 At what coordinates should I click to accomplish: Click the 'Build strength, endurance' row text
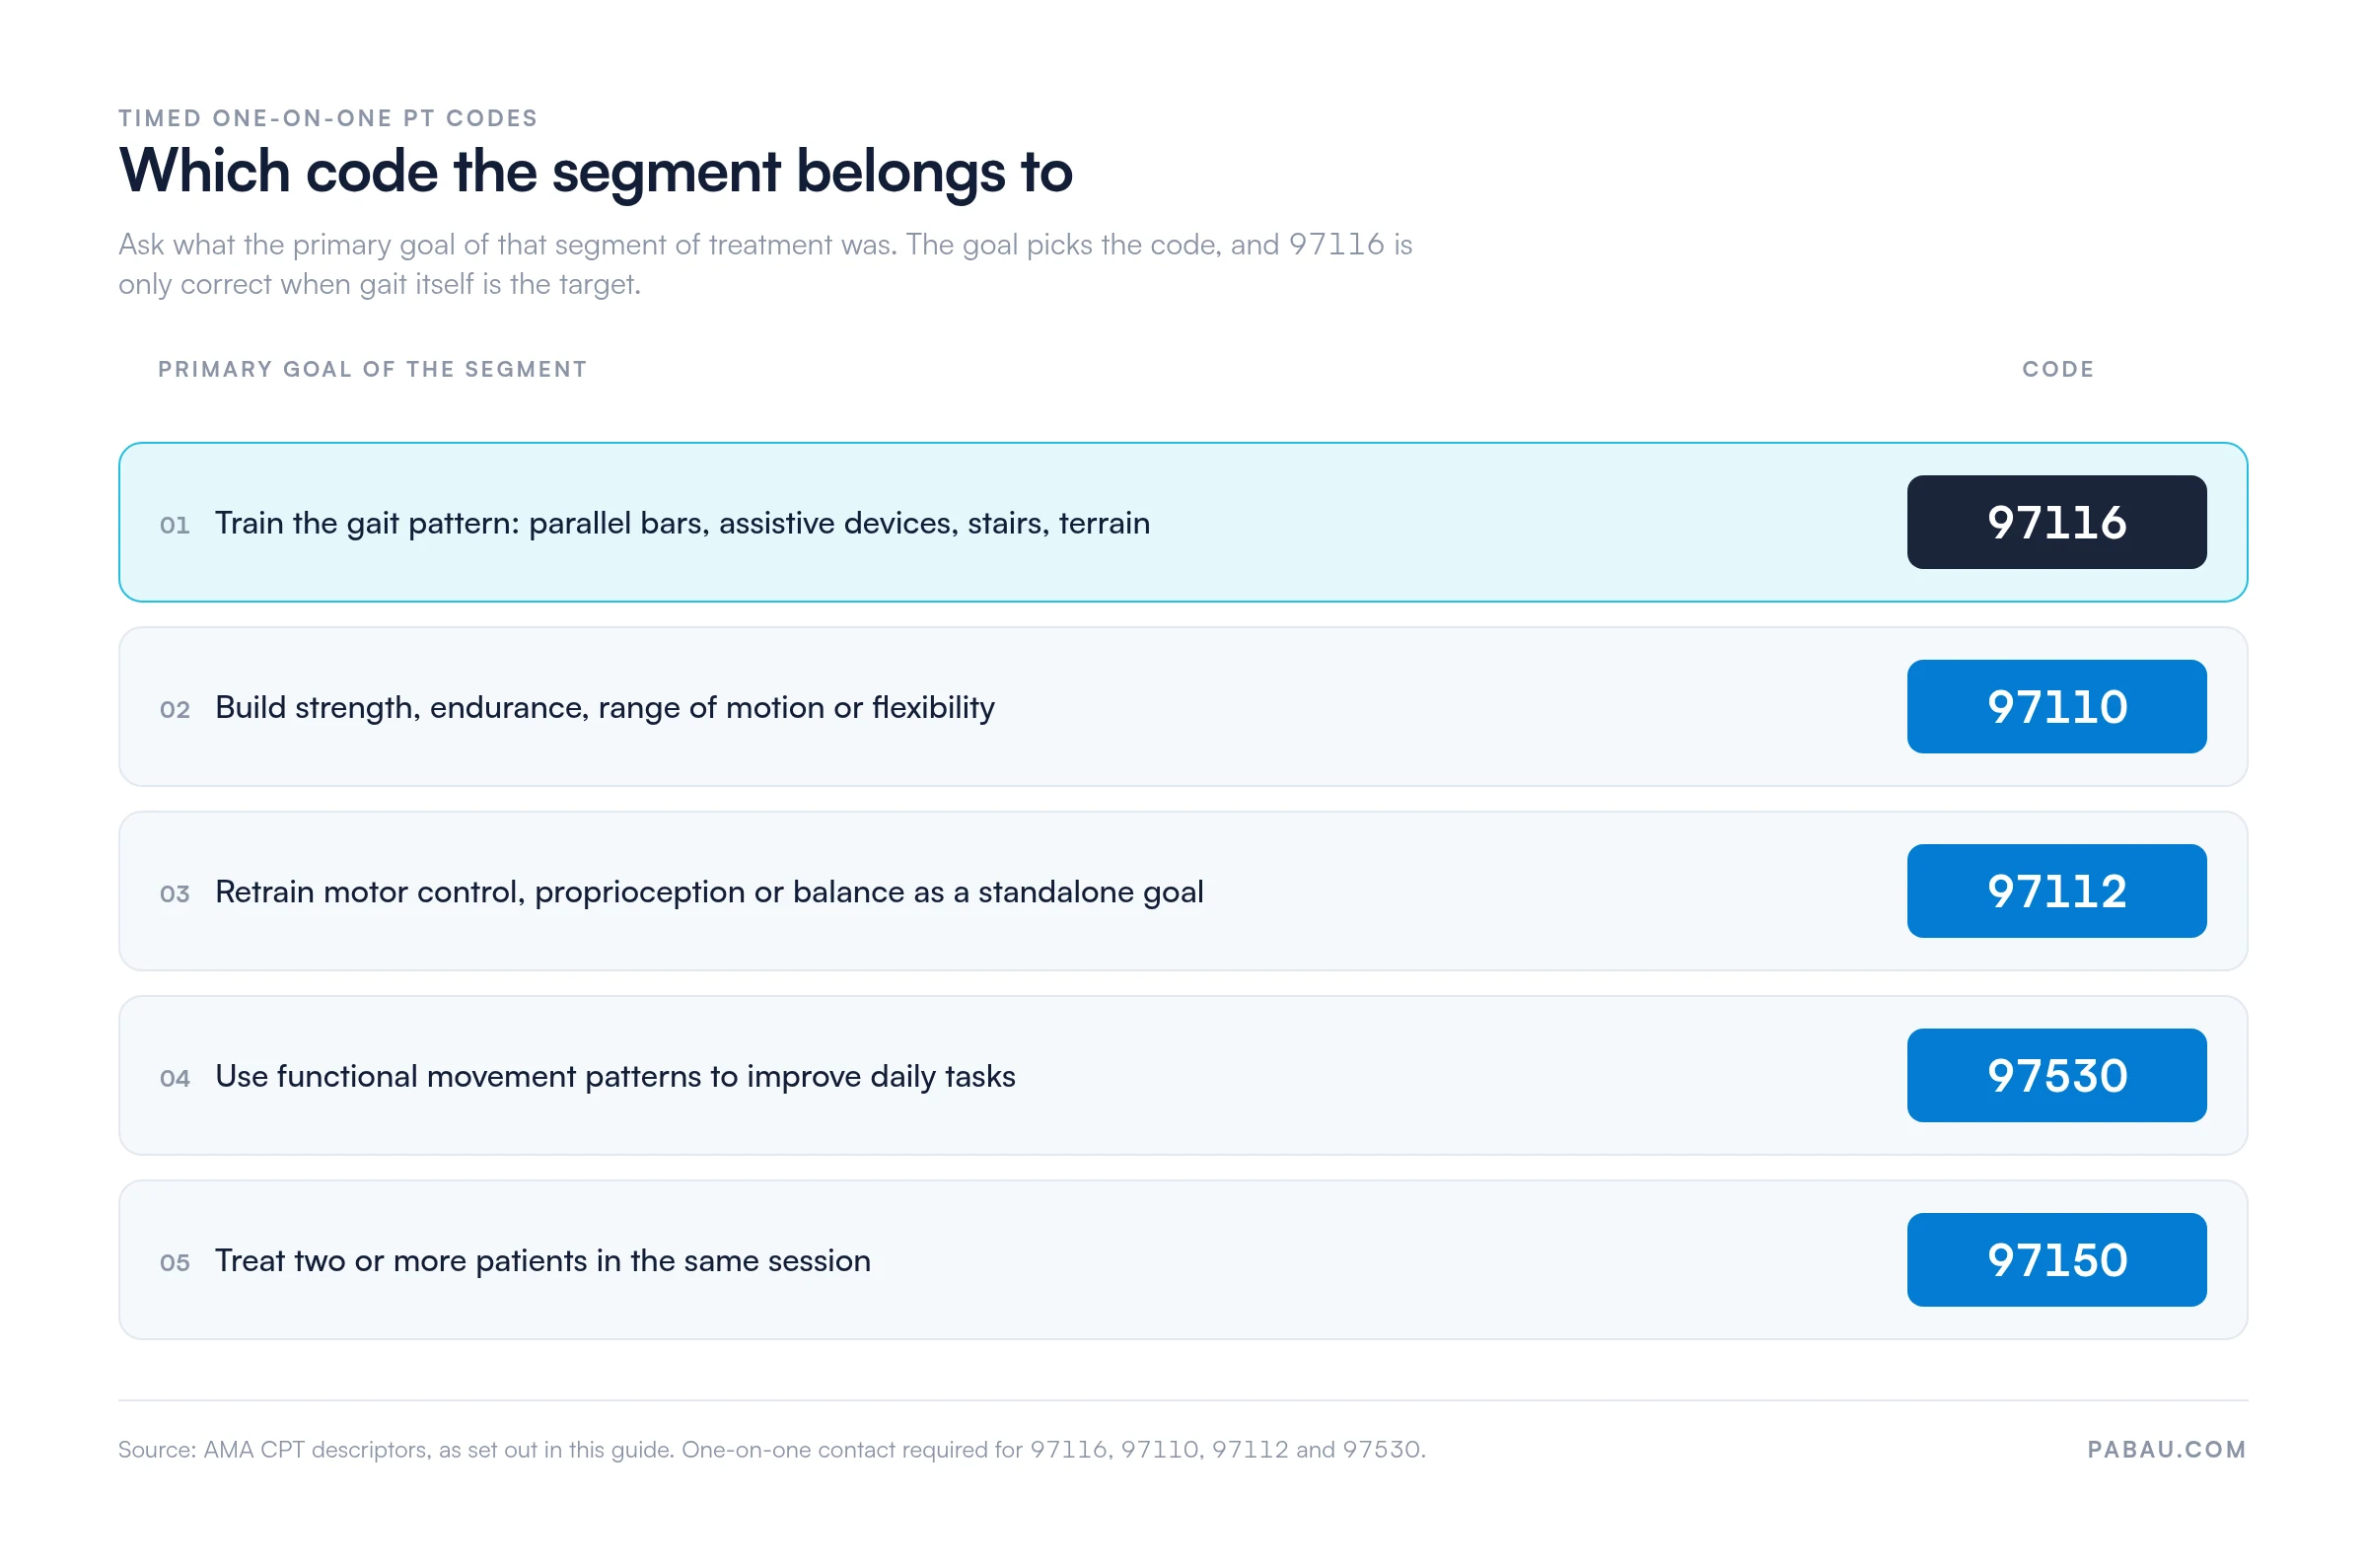tap(605, 707)
